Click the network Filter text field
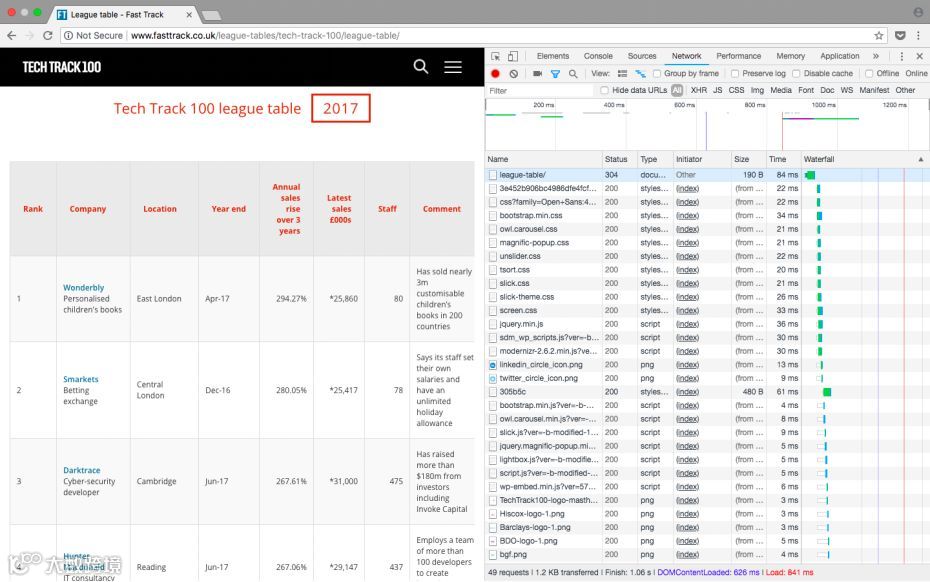Viewport: 930px width, 582px height. click(540, 91)
